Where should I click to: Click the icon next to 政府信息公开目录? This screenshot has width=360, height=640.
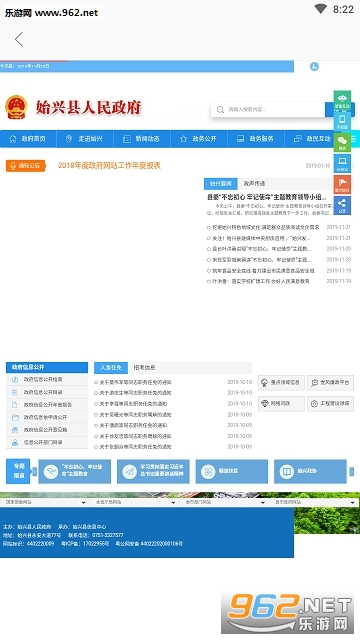[x=15, y=392]
